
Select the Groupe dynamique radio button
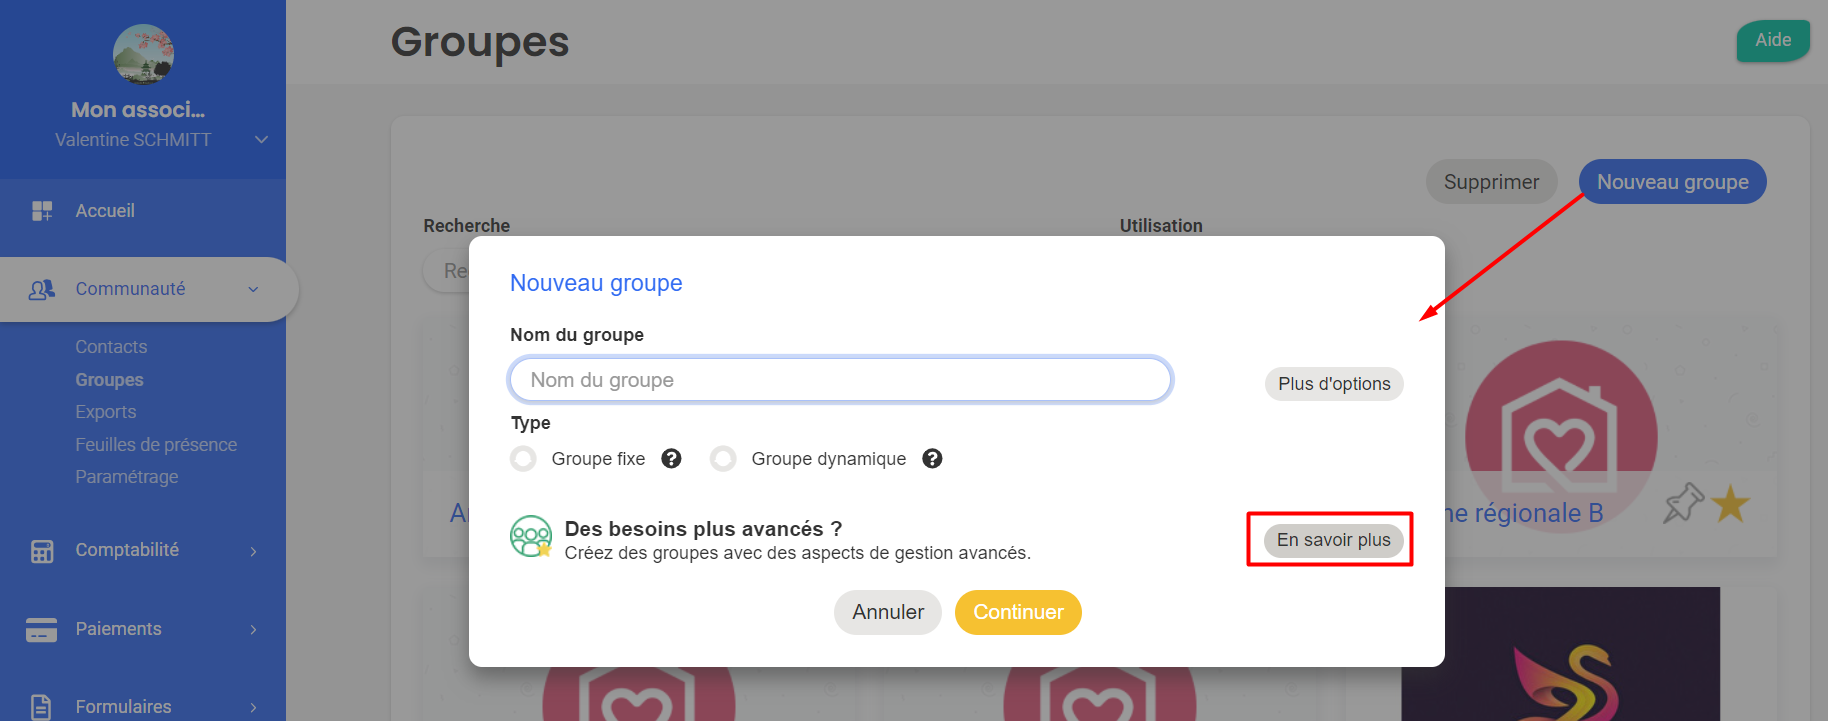point(723,459)
